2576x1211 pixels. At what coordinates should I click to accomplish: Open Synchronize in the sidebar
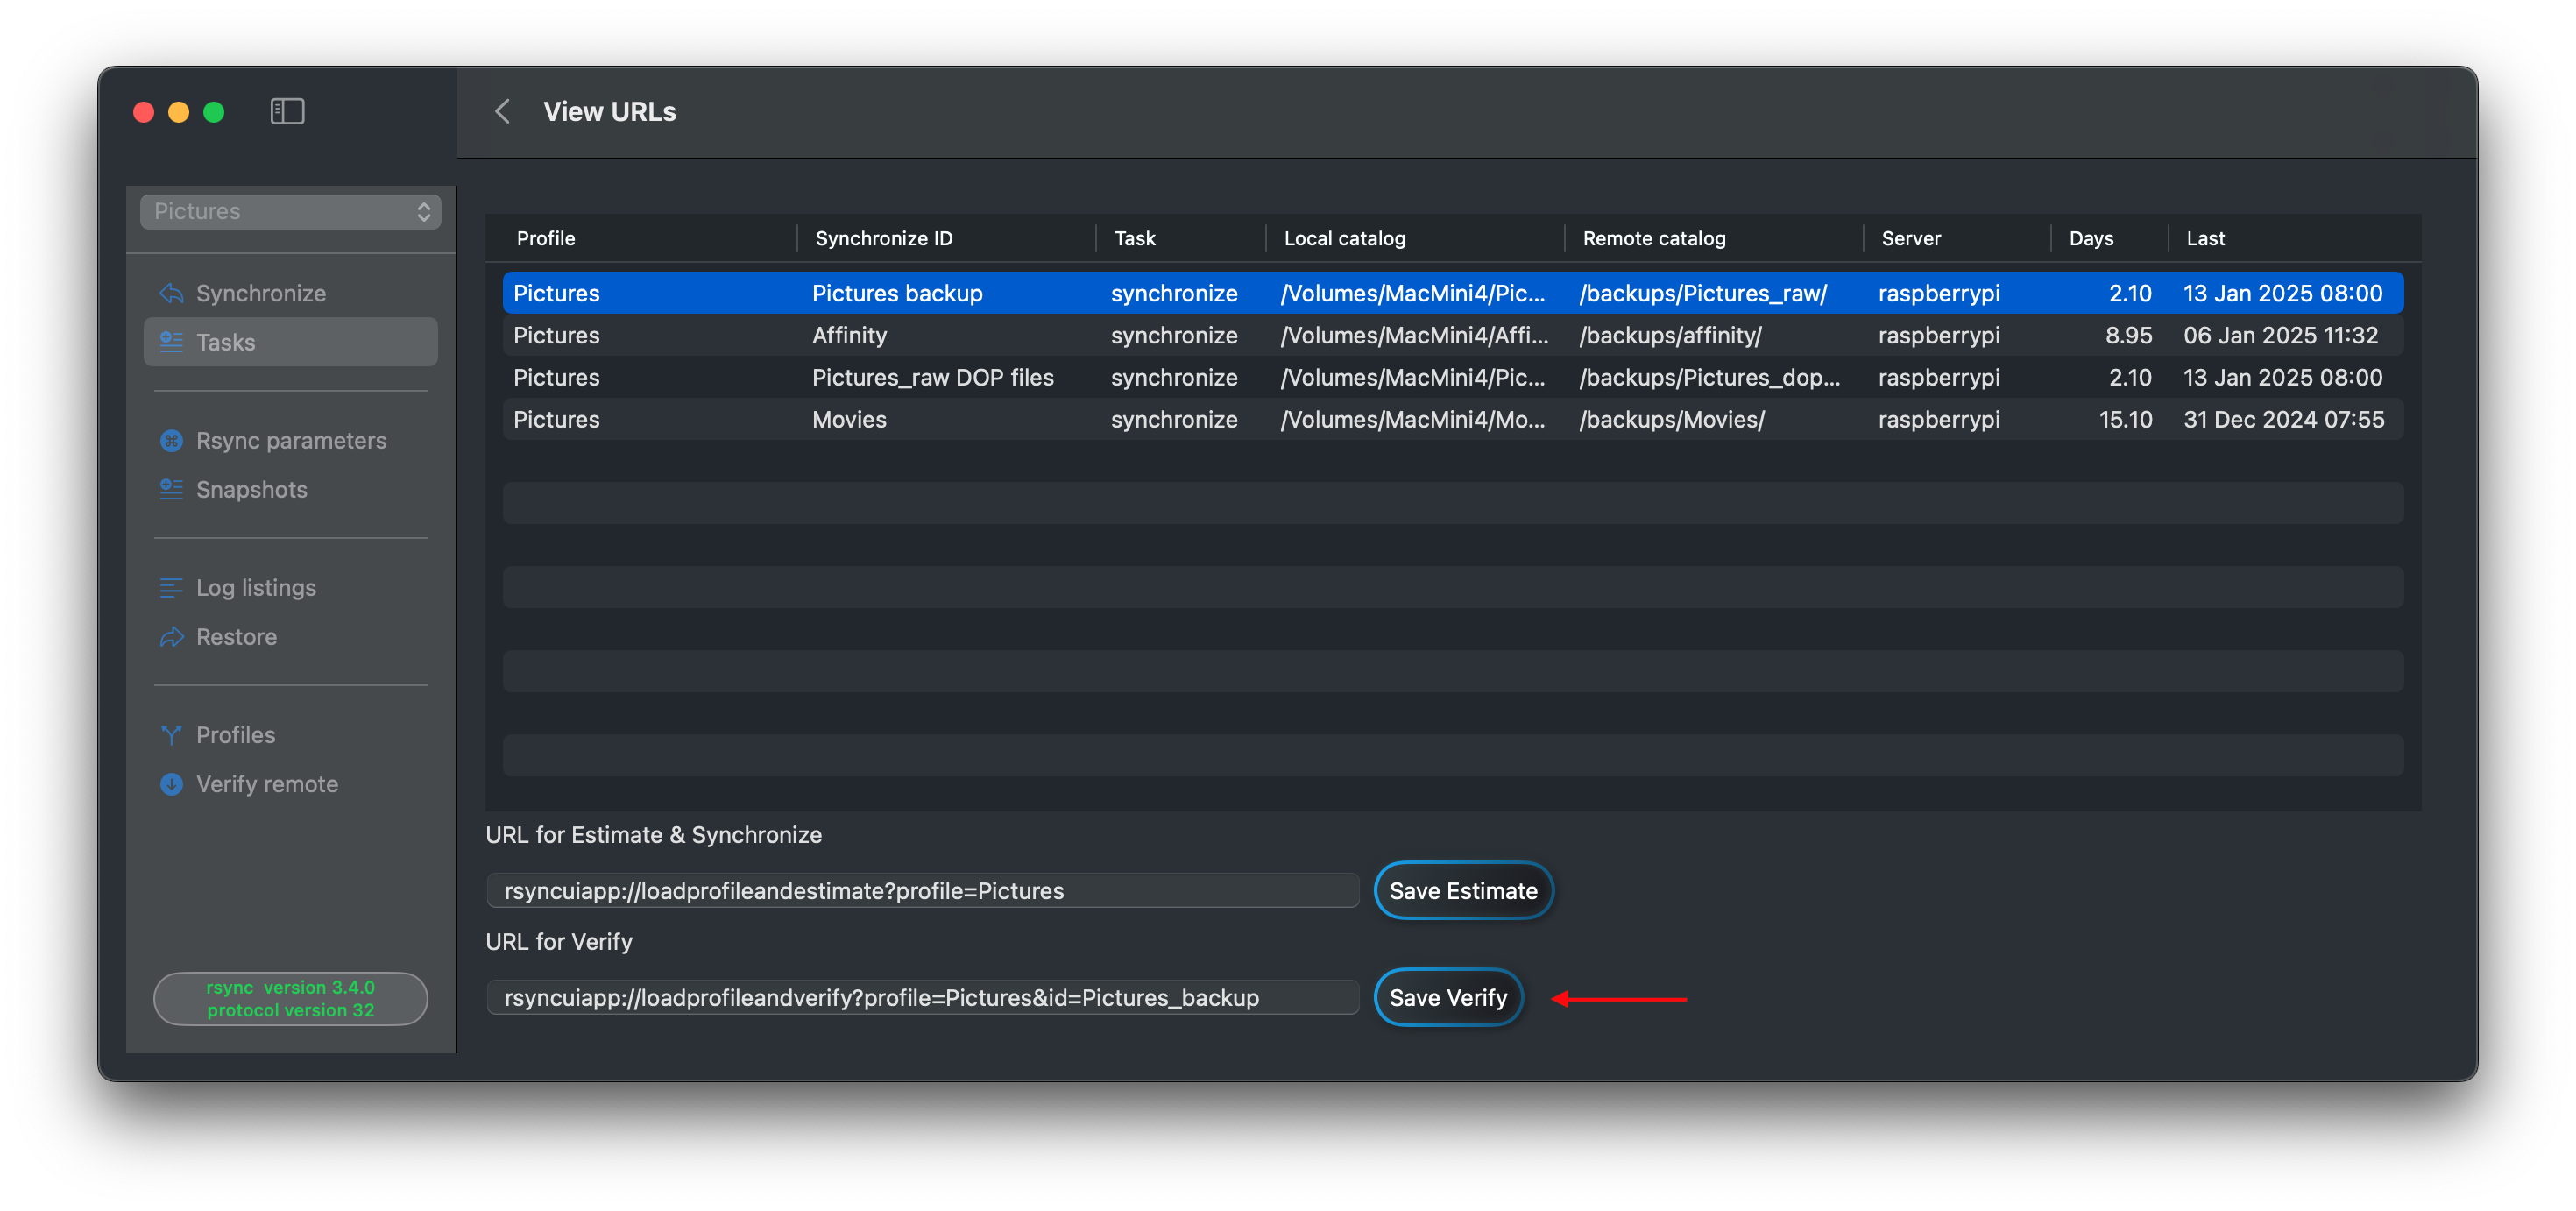(290, 293)
